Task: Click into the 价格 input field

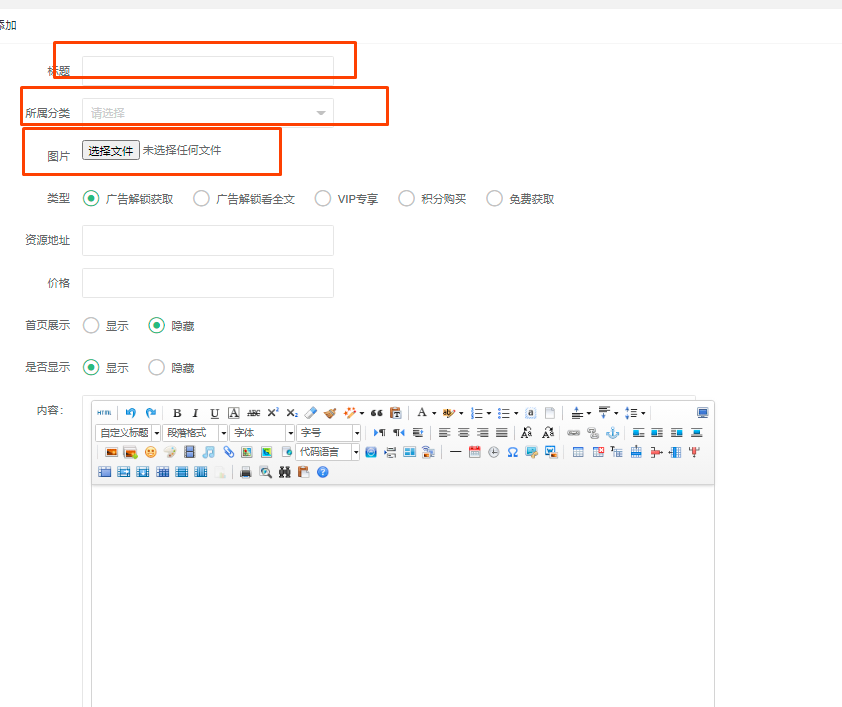Action: (x=208, y=283)
